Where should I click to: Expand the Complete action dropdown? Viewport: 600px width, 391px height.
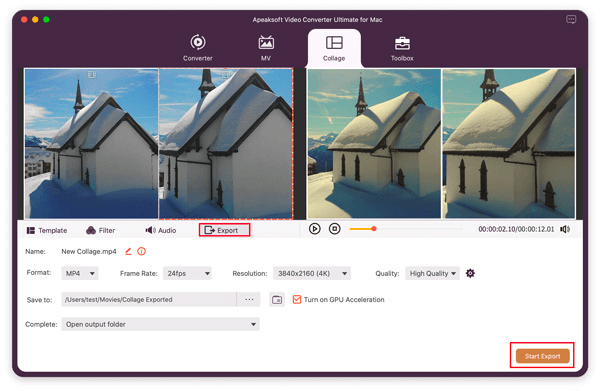point(160,324)
